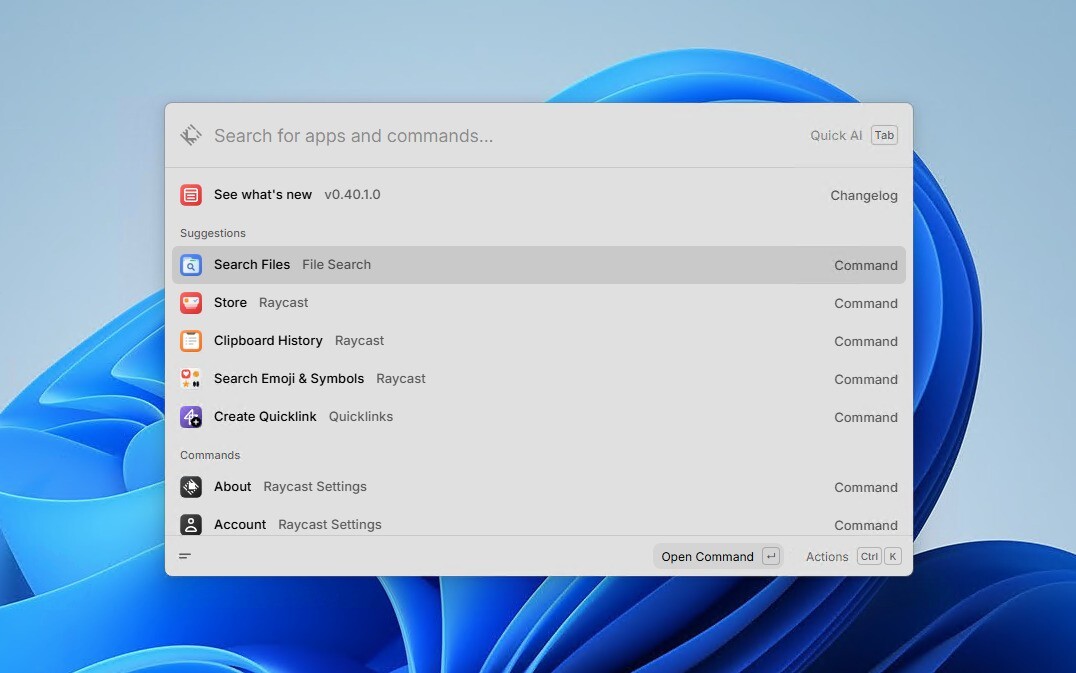
Task: Open the Actions panel
Action: (x=827, y=557)
